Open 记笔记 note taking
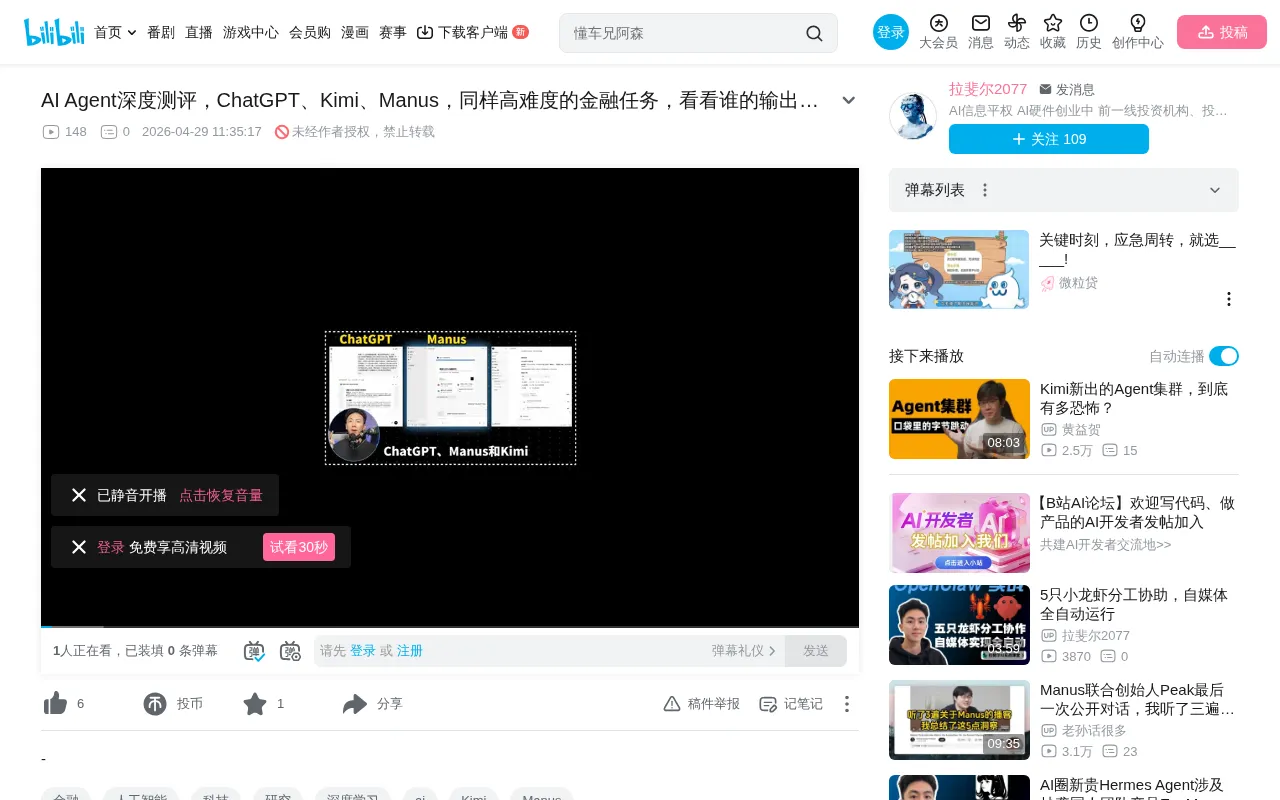The image size is (1280, 800). 791,704
